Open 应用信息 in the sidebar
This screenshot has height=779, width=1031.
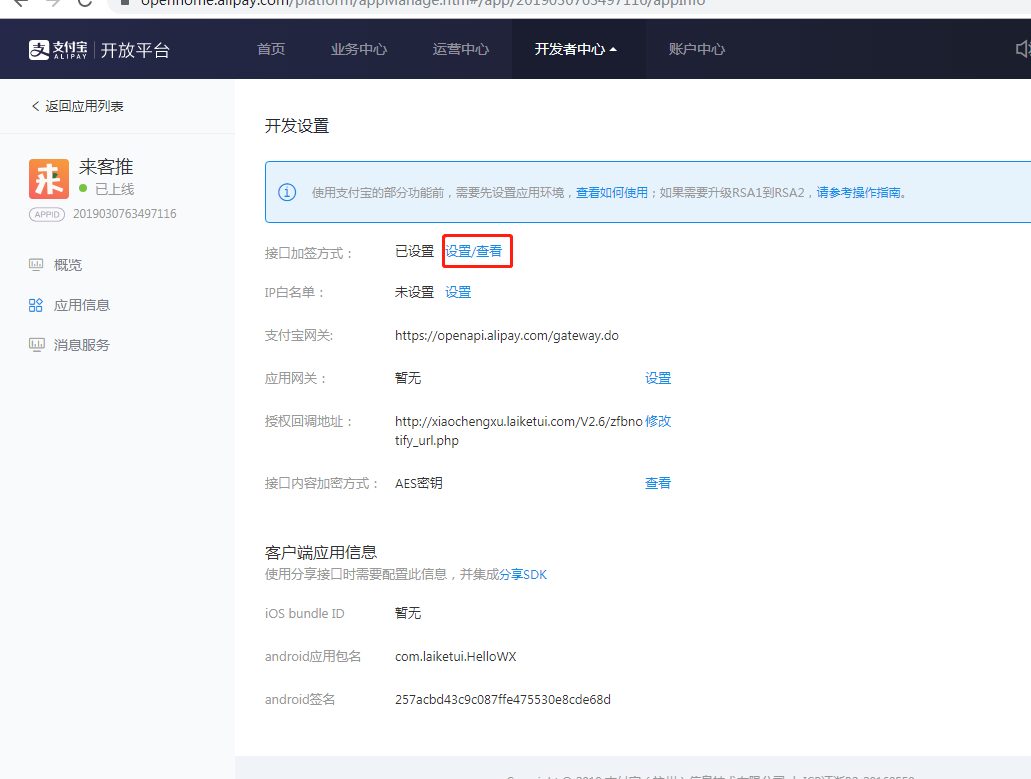82,305
